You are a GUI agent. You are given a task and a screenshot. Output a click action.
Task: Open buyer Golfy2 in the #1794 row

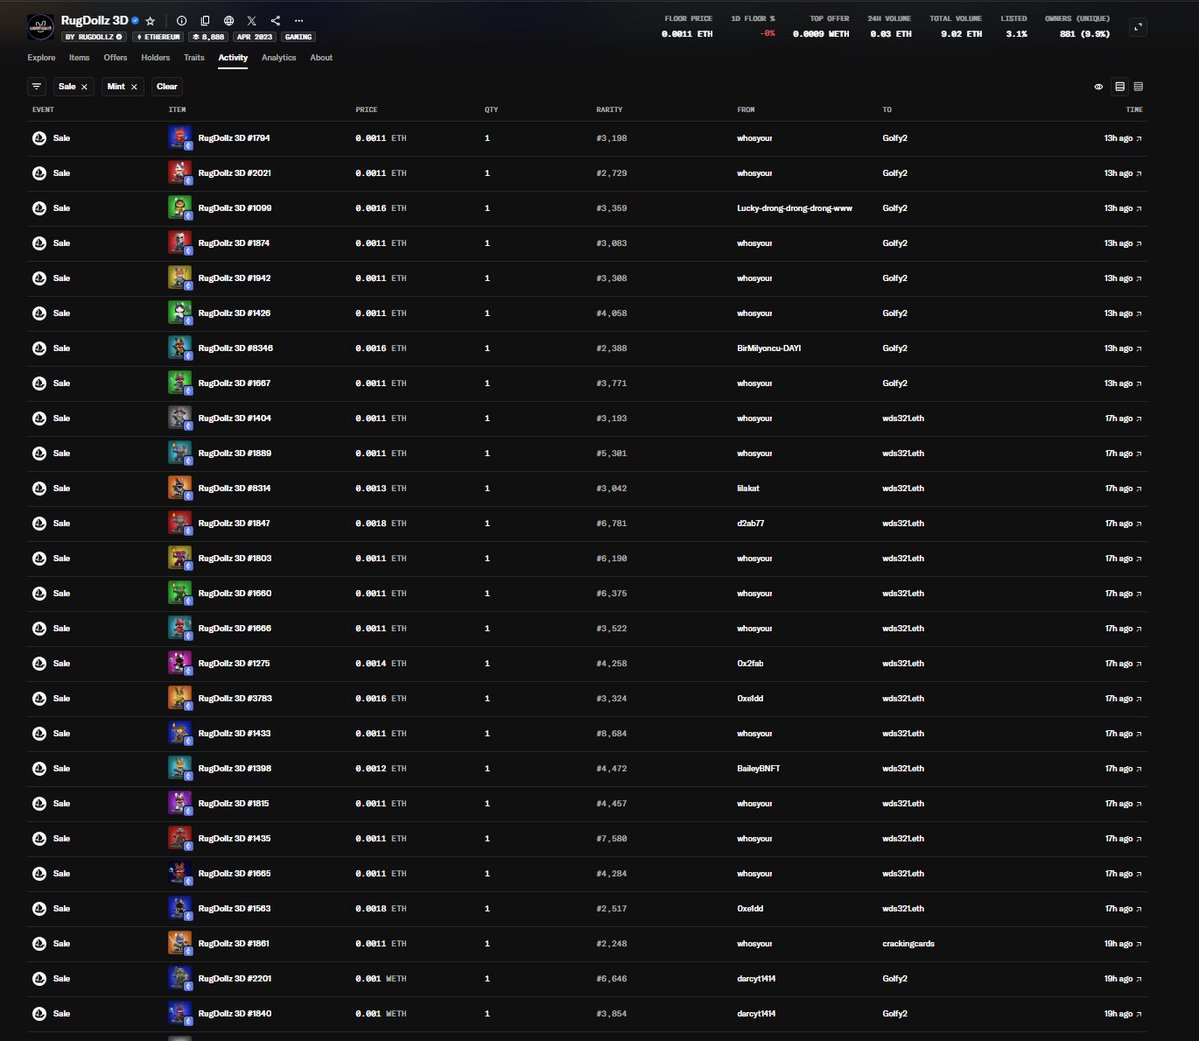click(895, 138)
